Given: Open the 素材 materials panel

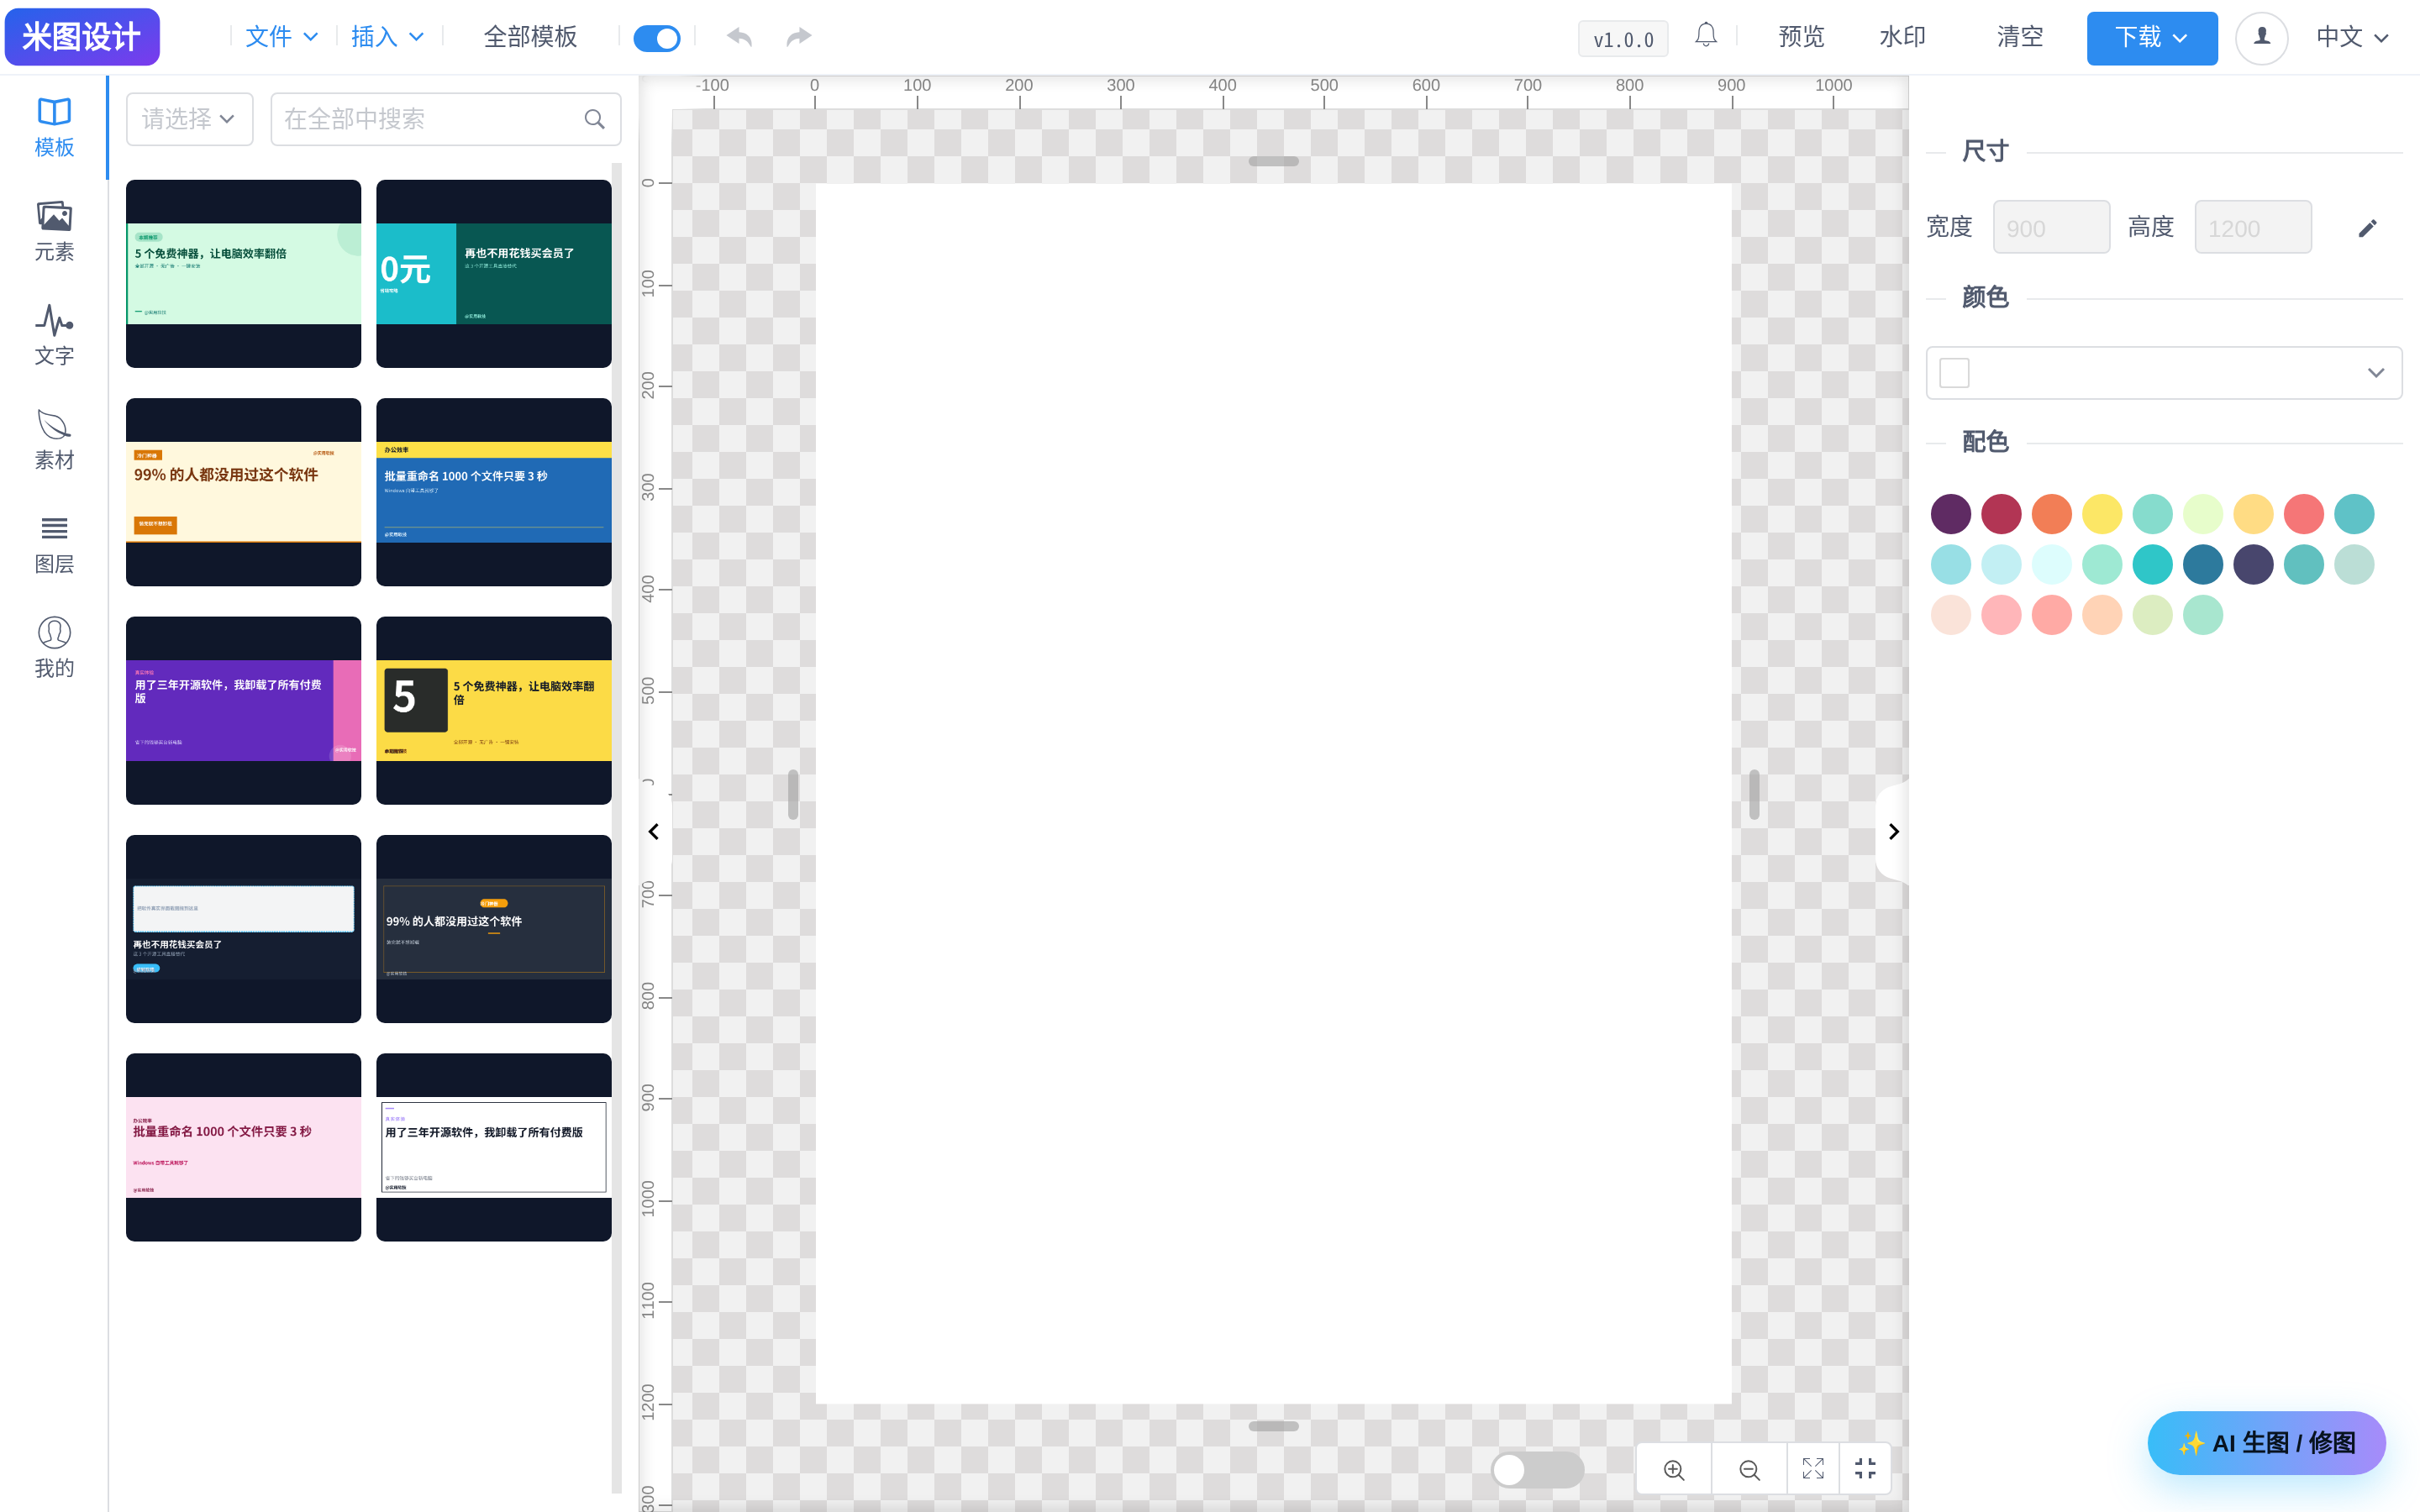Looking at the screenshot, I should pos(54,439).
